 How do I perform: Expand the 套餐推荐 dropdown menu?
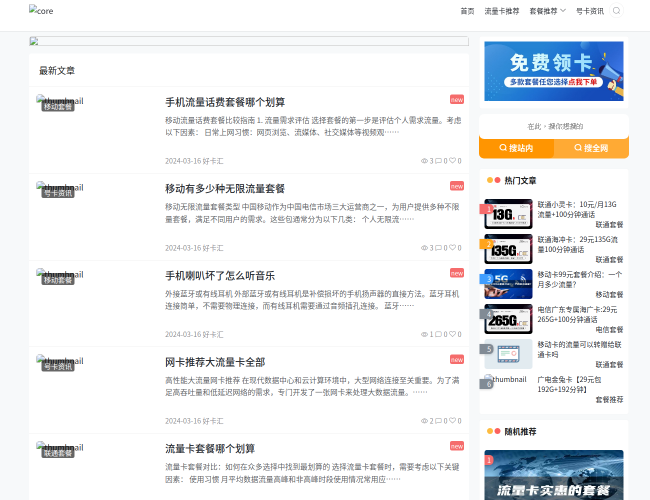[547, 11]
